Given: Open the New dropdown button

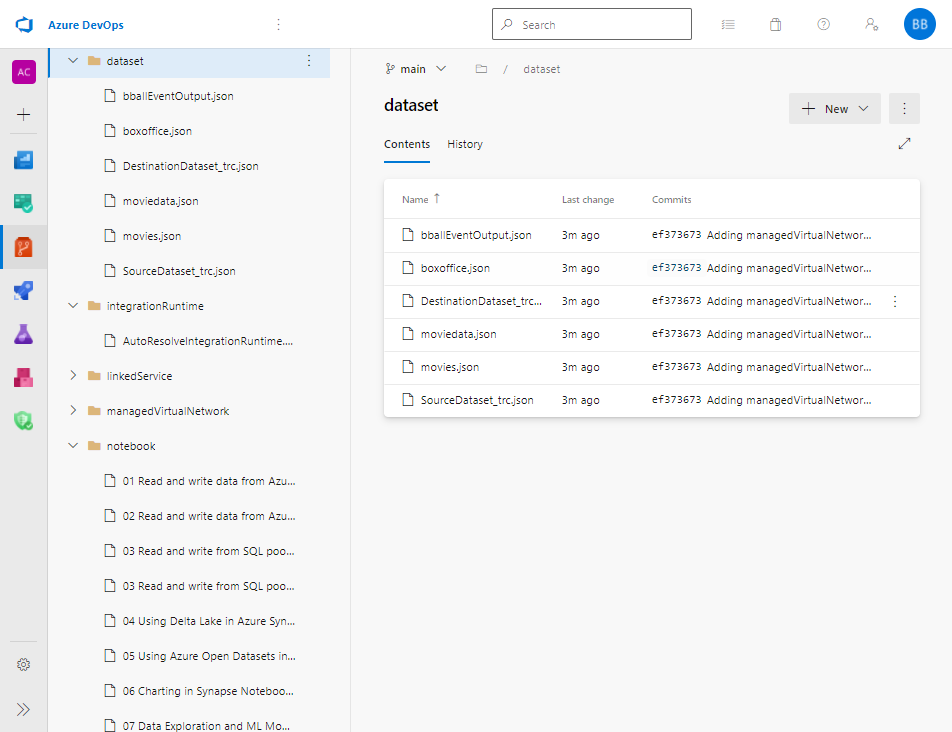Looking at the screenshot, I should 834,109.
